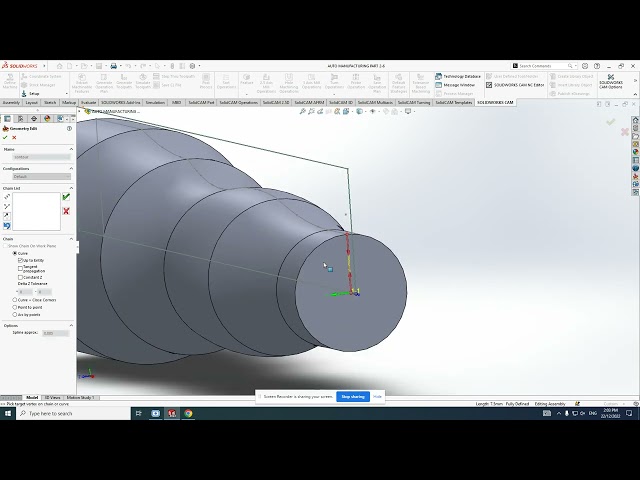Collapse the Chain List section
This screenshot has height=480, width=640.
[71, 188]
